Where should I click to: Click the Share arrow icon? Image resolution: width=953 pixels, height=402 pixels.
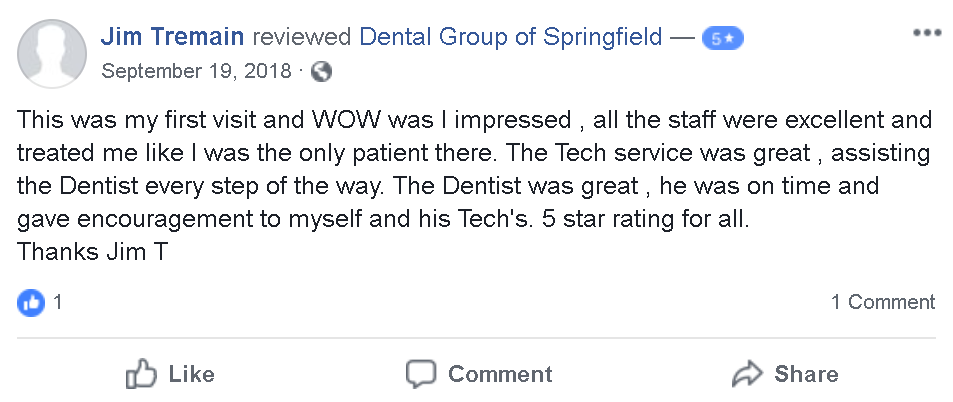746,374
